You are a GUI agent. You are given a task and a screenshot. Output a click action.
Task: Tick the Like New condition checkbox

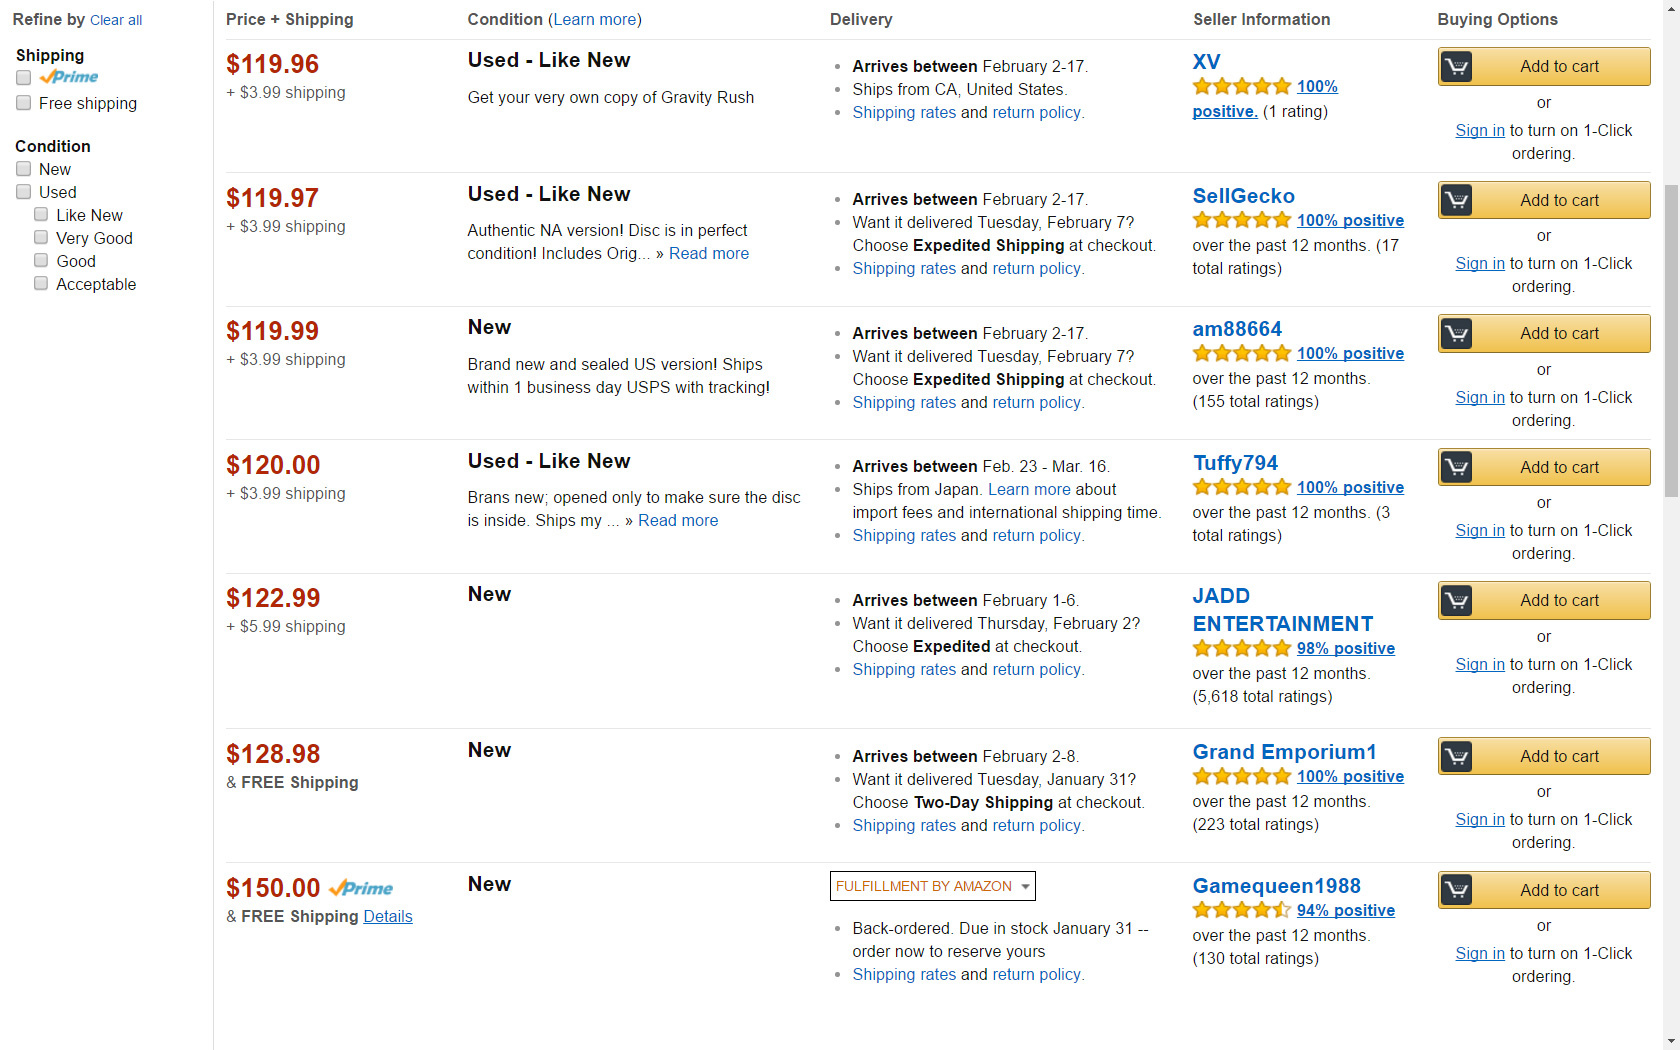[x=41, y=215]
